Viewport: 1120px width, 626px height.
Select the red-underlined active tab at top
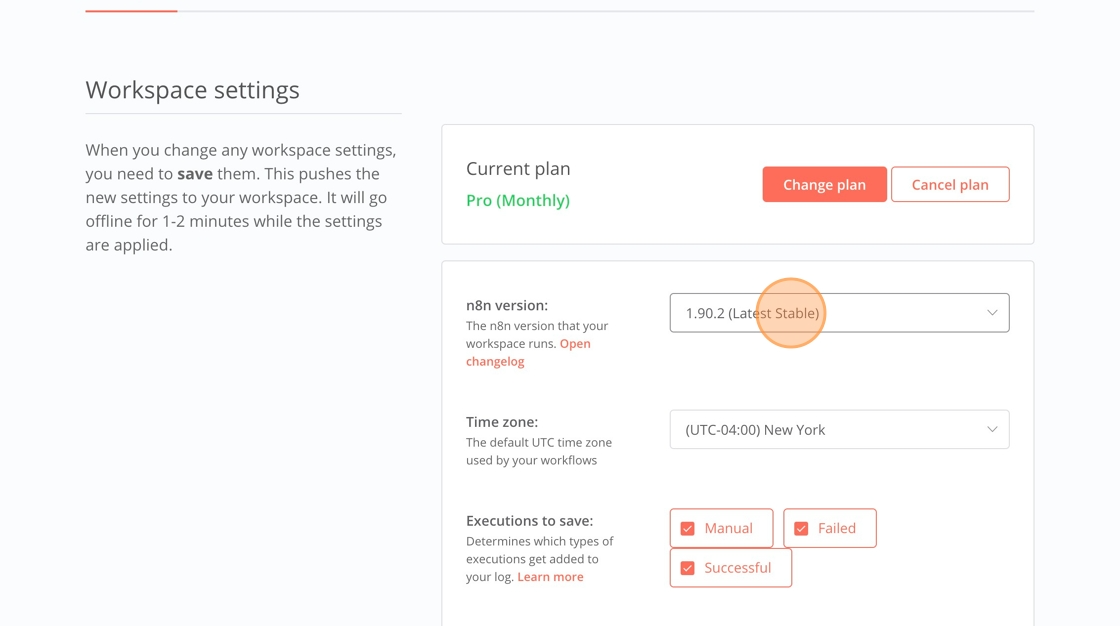131,10
